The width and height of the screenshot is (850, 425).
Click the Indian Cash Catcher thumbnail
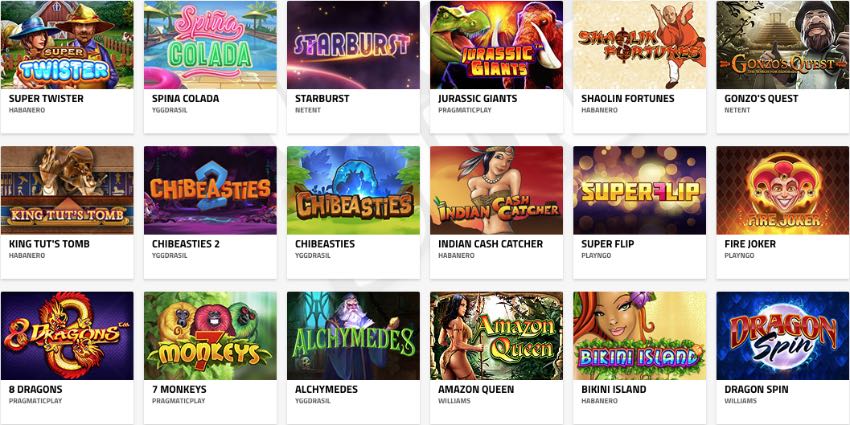click(x=497, y=190)
